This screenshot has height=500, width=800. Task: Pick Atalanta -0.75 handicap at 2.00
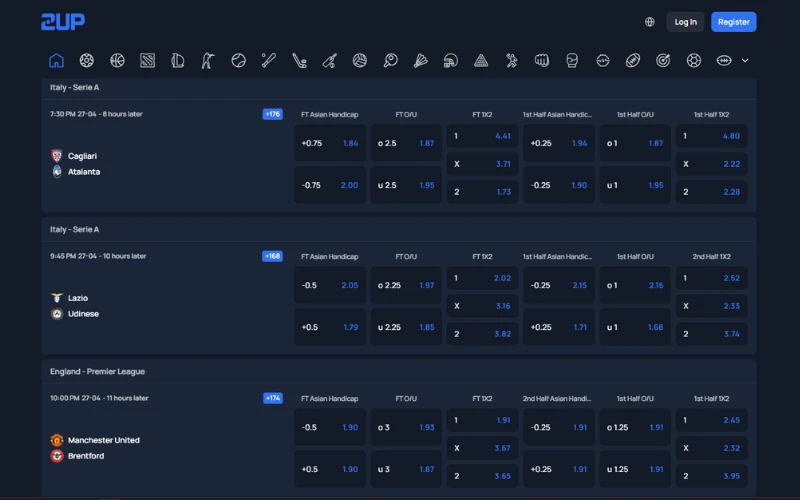330,185
